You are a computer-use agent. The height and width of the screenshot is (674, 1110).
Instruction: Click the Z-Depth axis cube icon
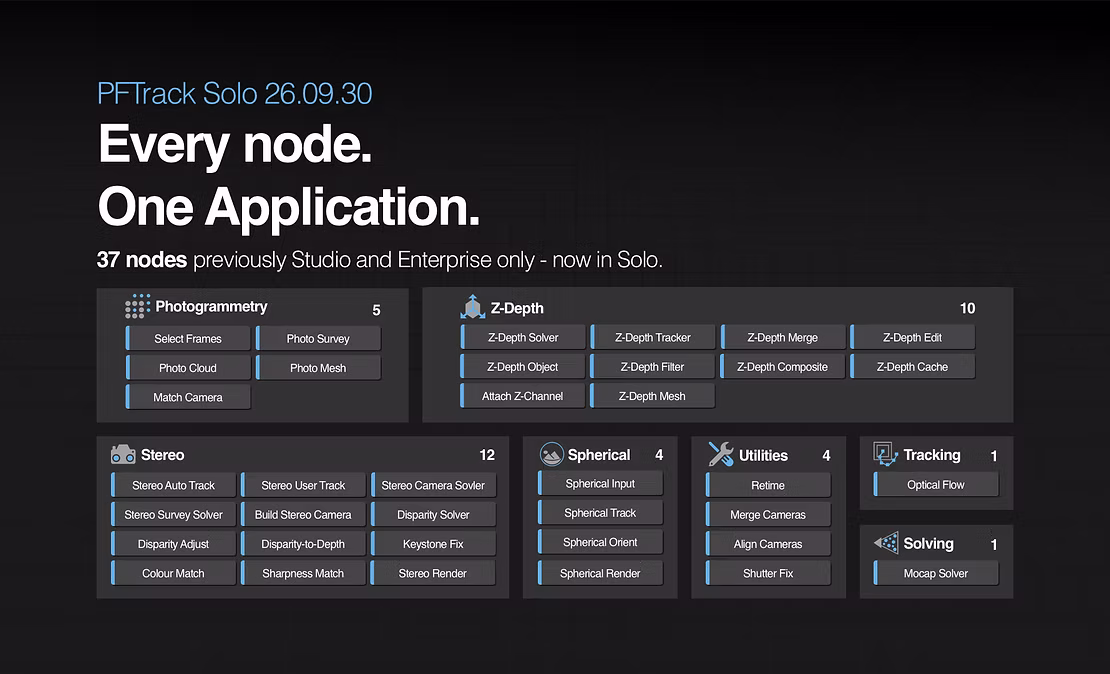(472, 307)
